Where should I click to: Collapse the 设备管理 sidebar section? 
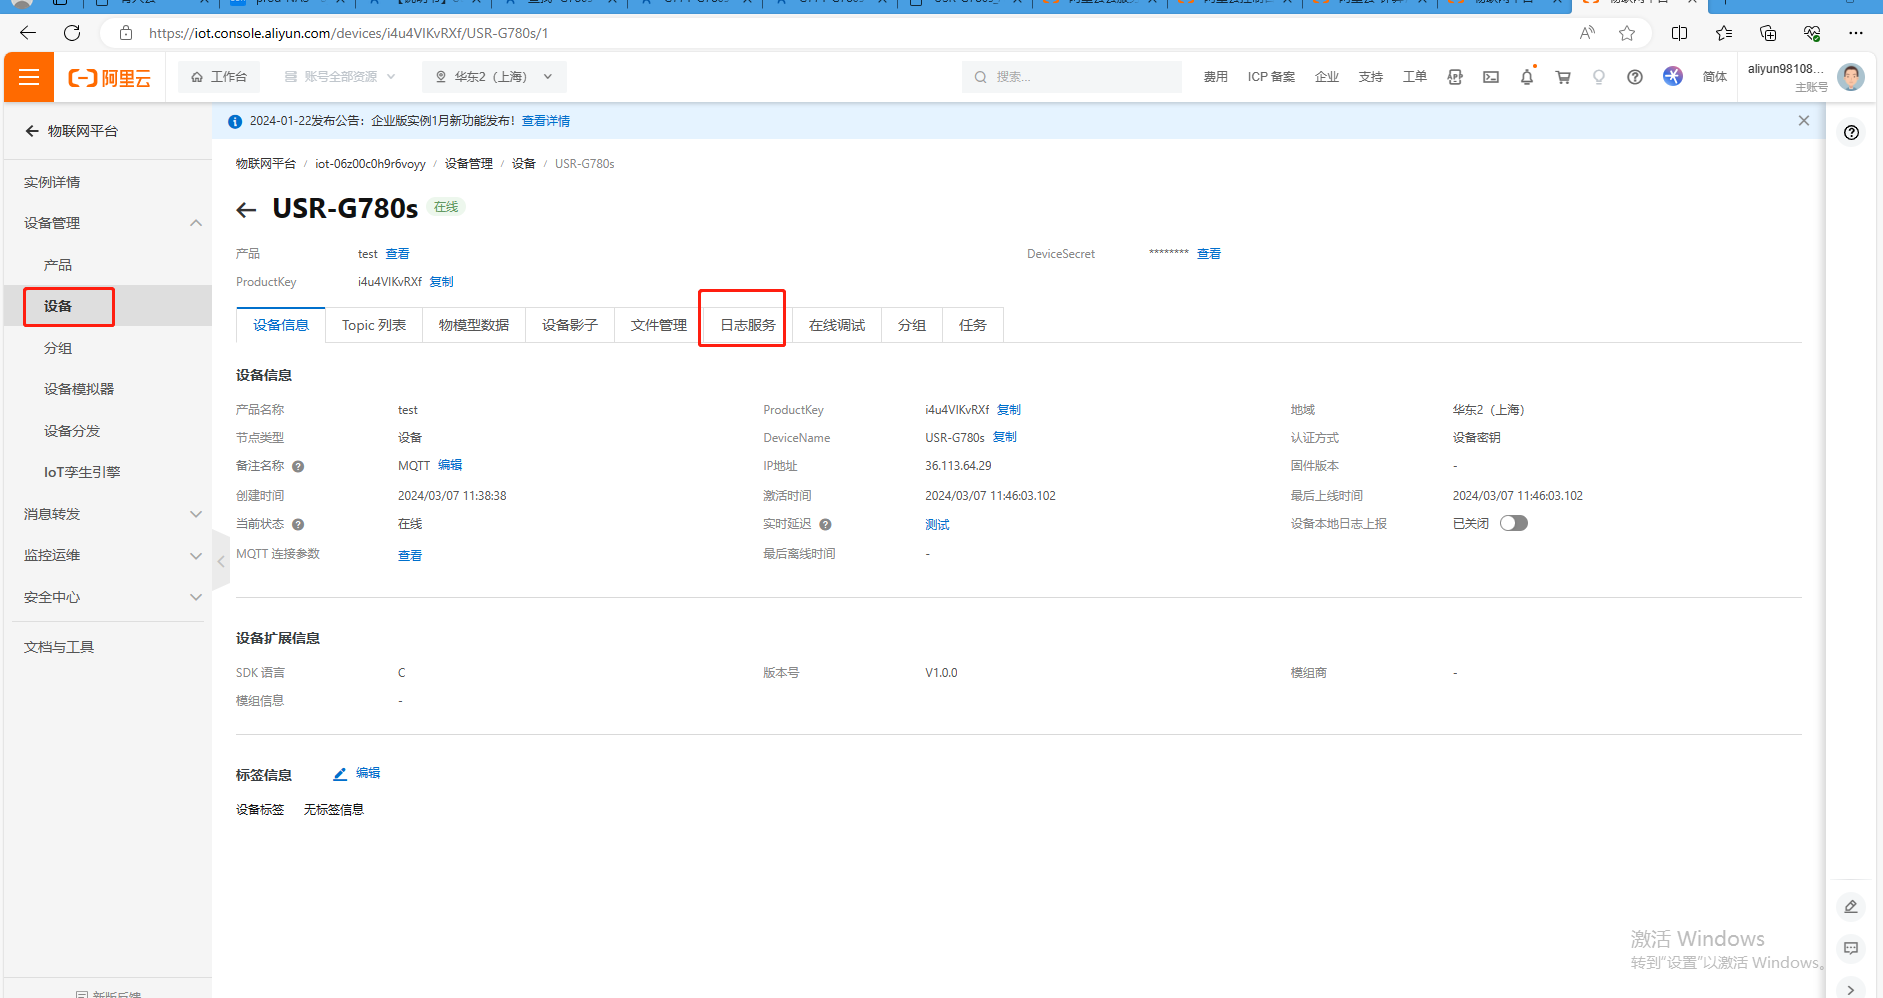[195, 223]
